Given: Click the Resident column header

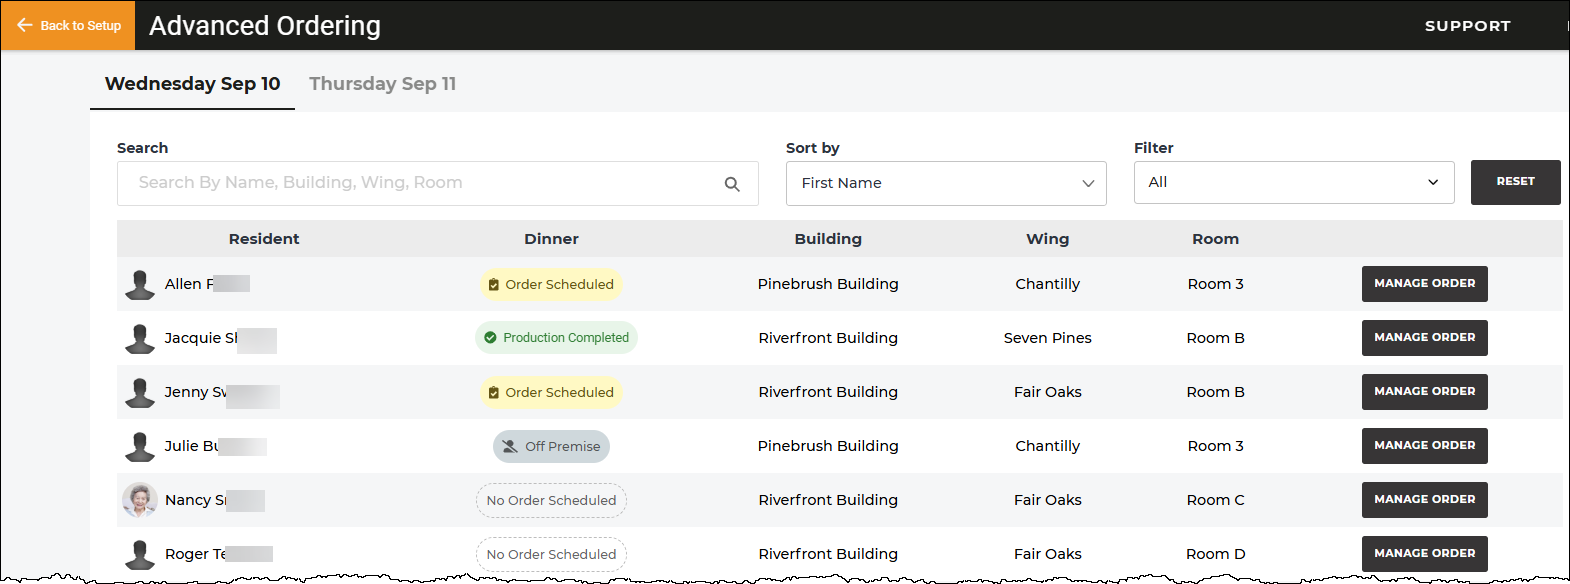Looking at the screenshot, I should 264,239.
